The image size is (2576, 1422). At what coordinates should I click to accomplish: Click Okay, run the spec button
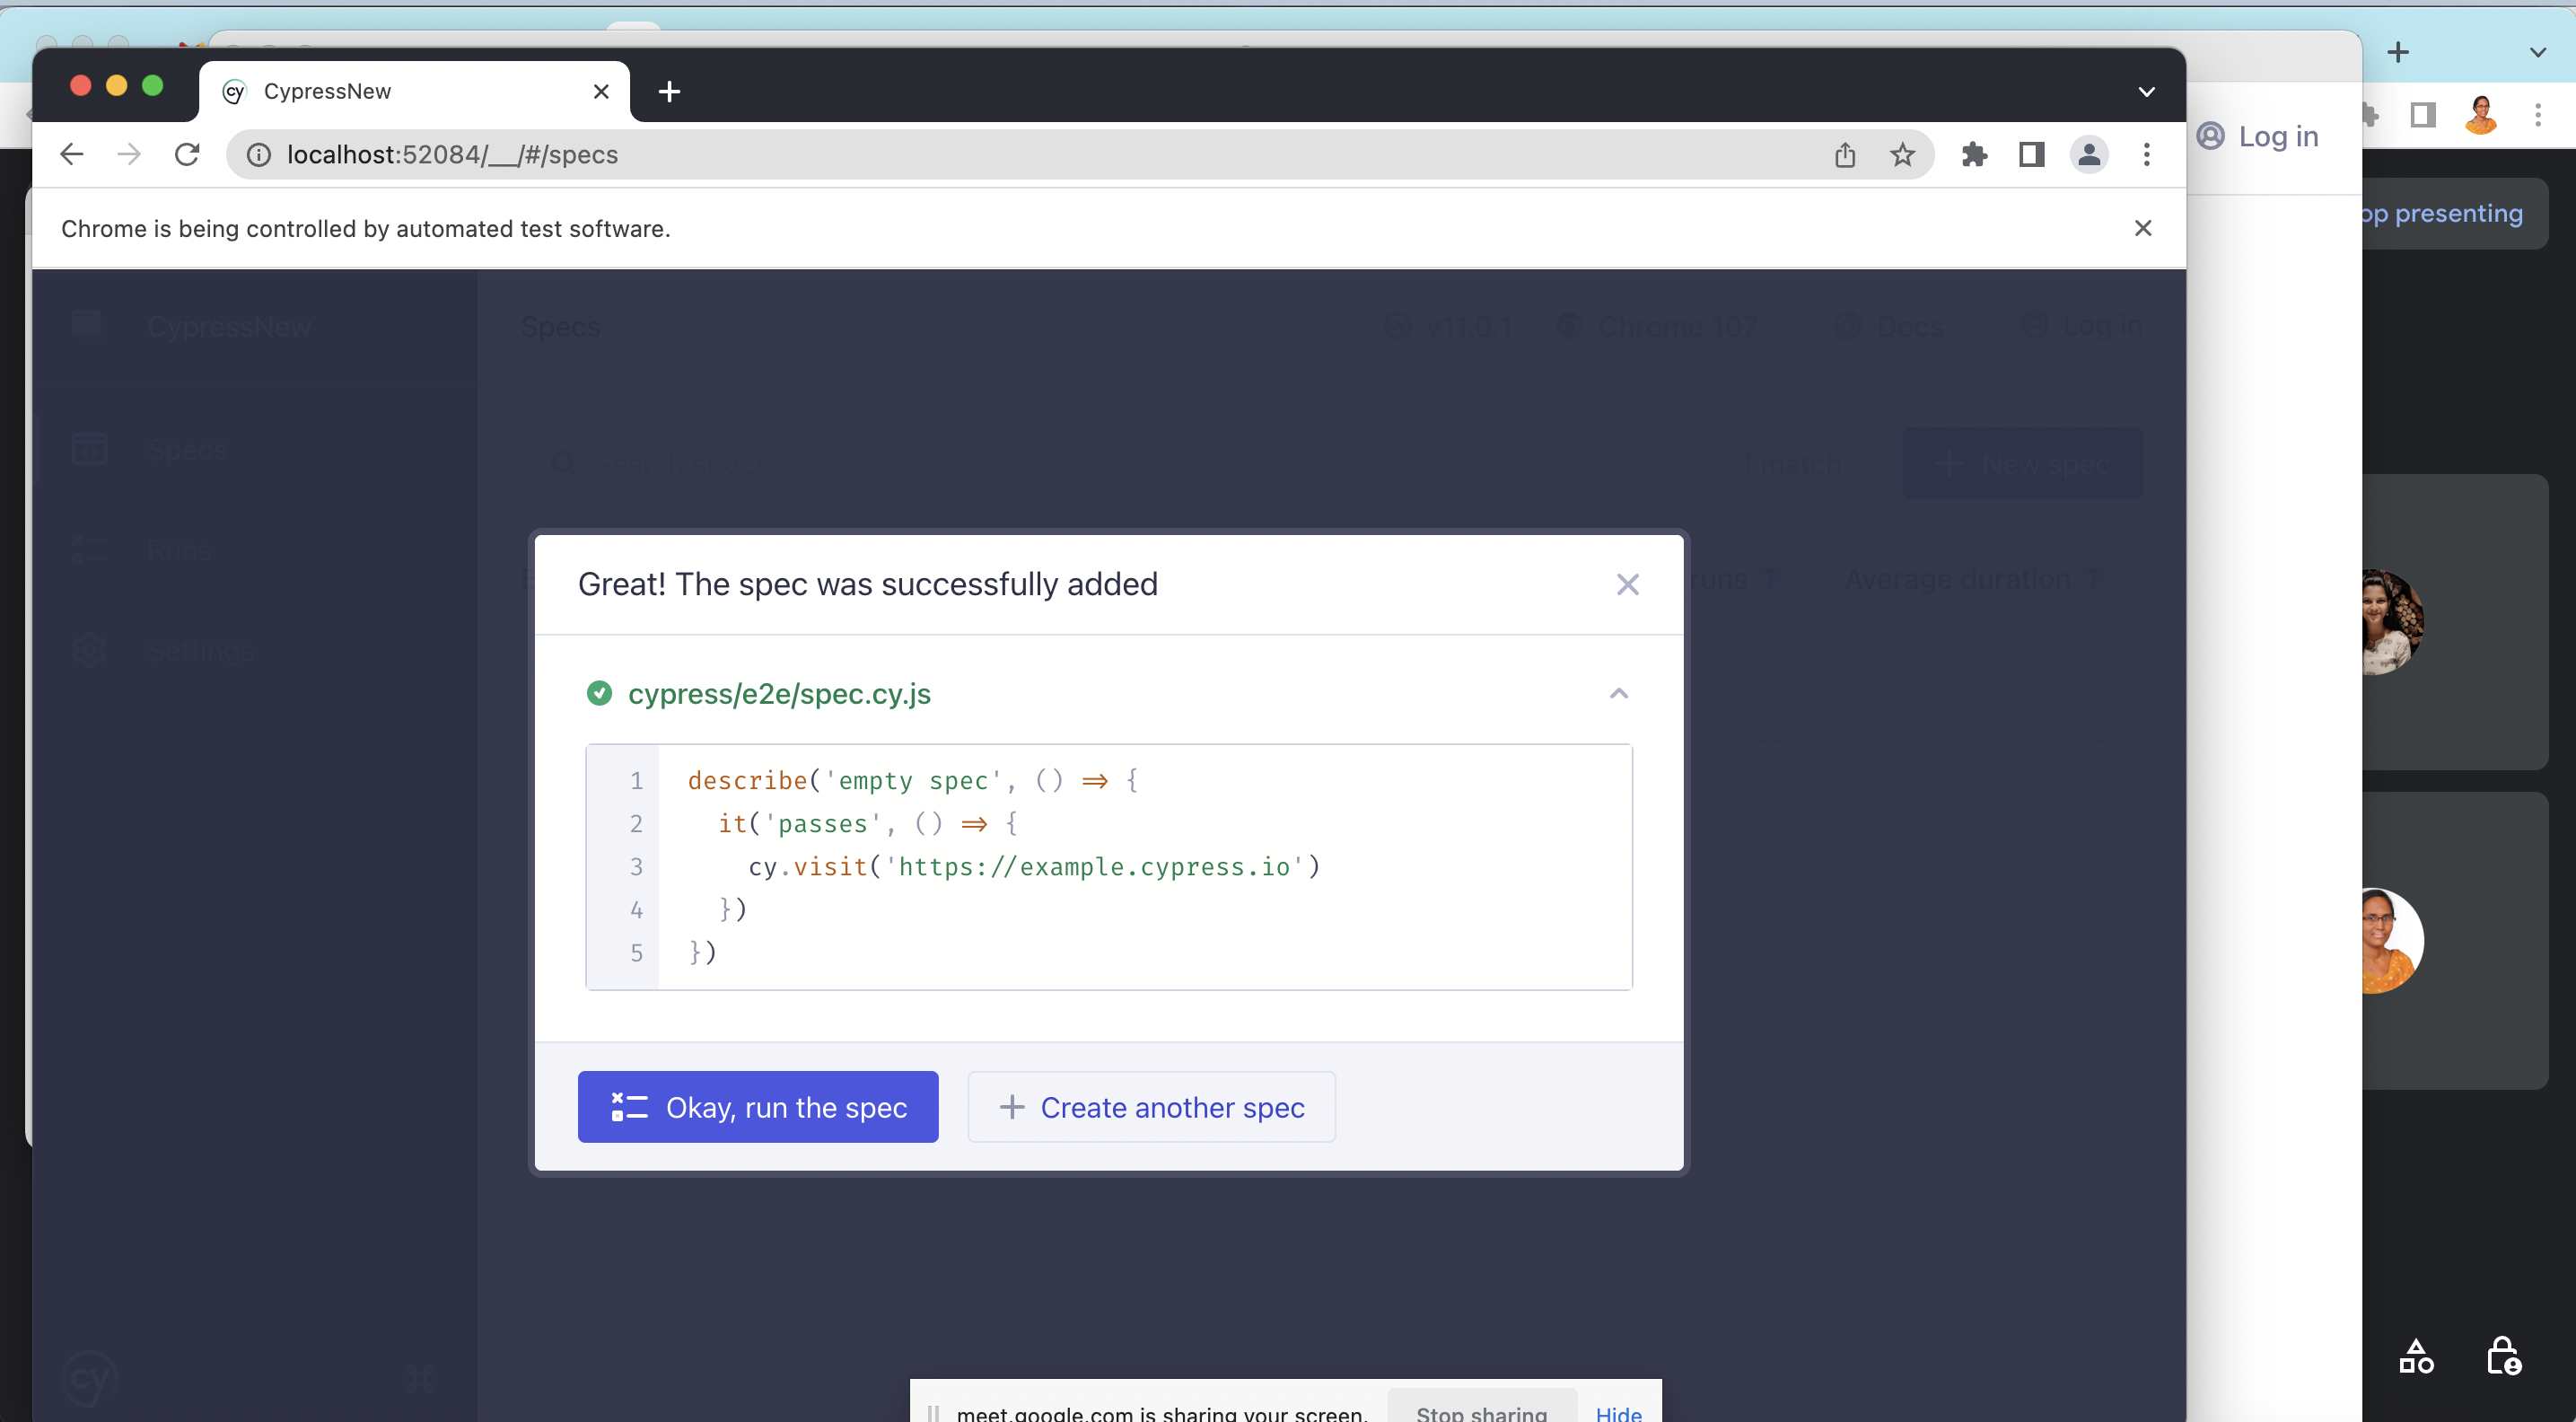(758, 1107)
